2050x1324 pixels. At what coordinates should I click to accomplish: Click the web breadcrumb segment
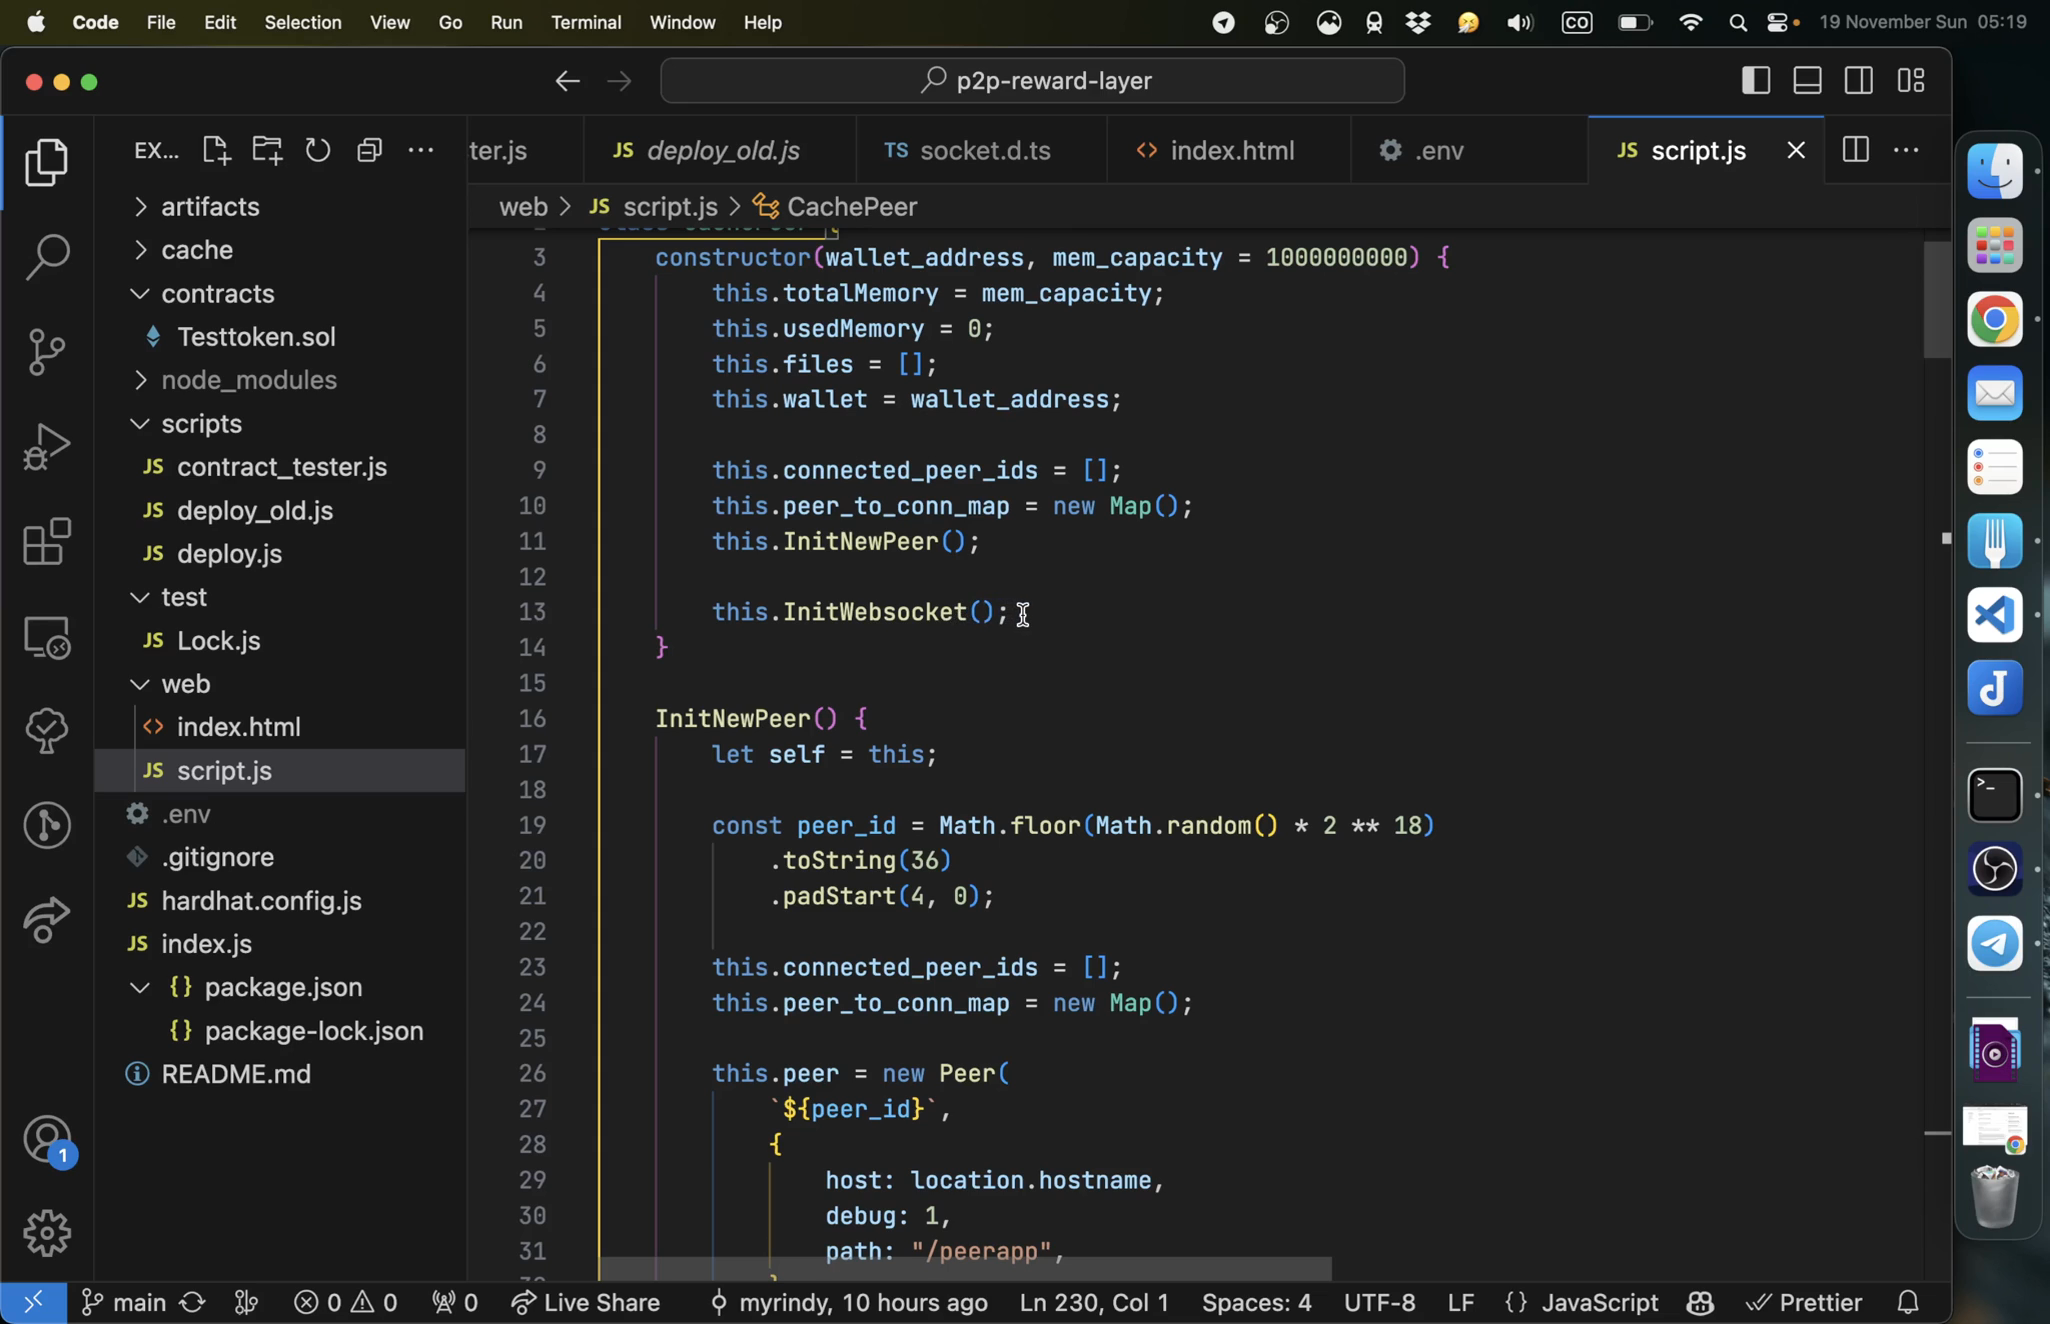pyautogui.click(x=524, y=206)
